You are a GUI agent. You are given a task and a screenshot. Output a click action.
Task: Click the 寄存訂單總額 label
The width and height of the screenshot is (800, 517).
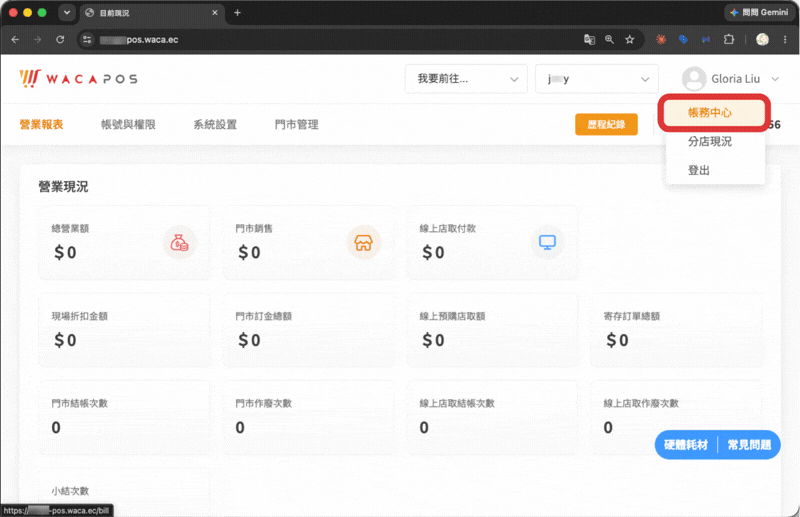(632, 316)
